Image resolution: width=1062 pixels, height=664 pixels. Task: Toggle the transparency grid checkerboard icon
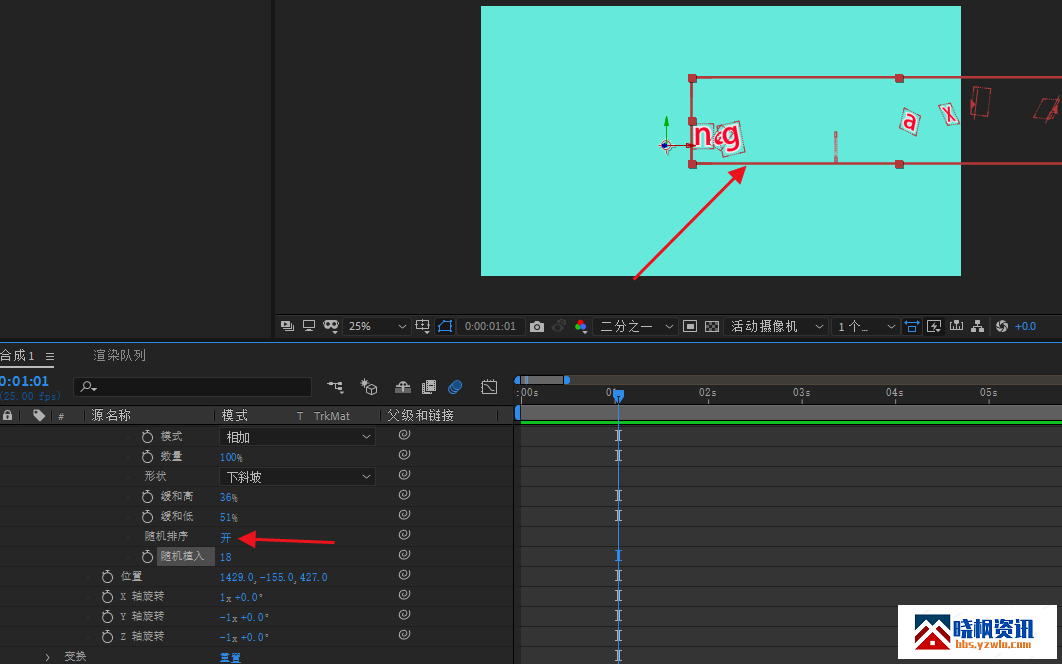coord(712,327)
